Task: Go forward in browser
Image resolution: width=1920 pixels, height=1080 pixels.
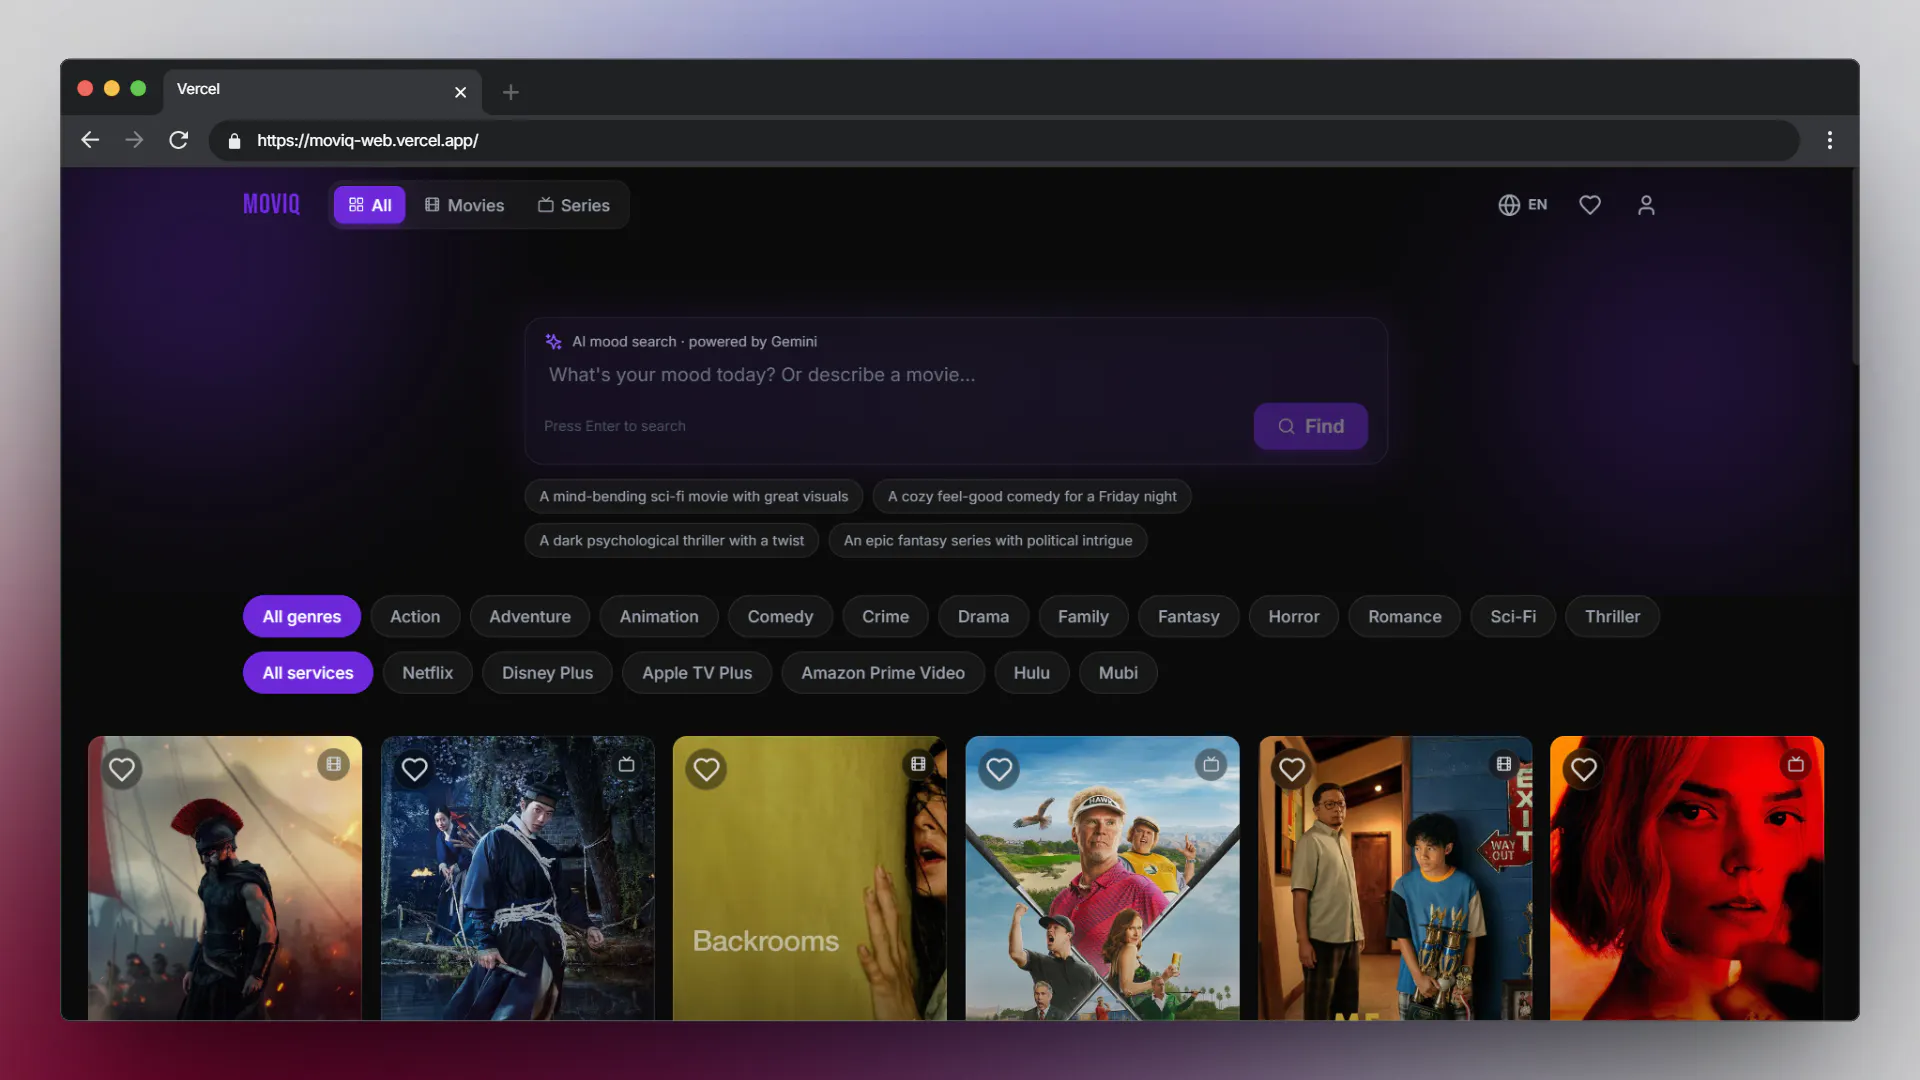Action: (134, 140)
